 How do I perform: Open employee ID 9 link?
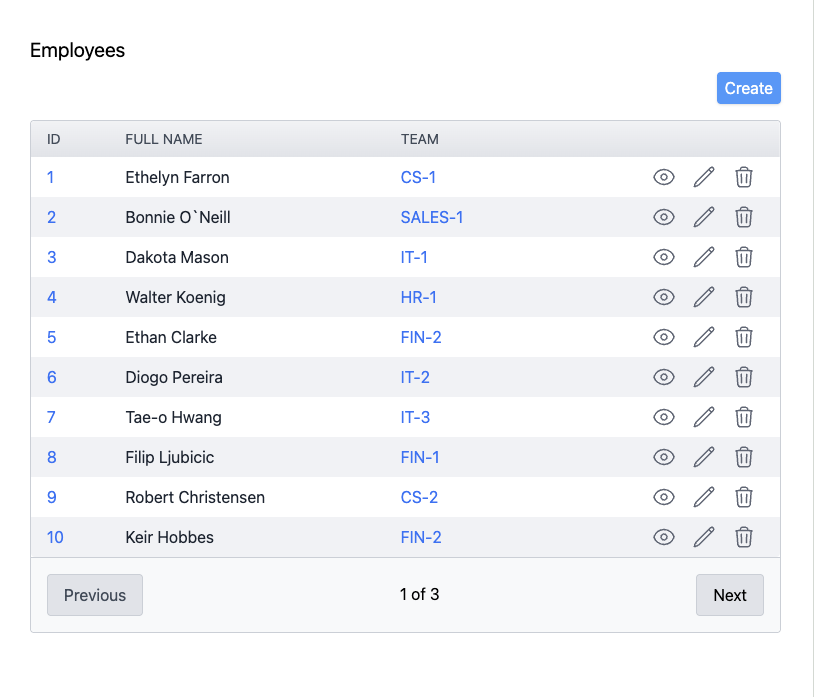pyautogui.click(x=51, y=497)
